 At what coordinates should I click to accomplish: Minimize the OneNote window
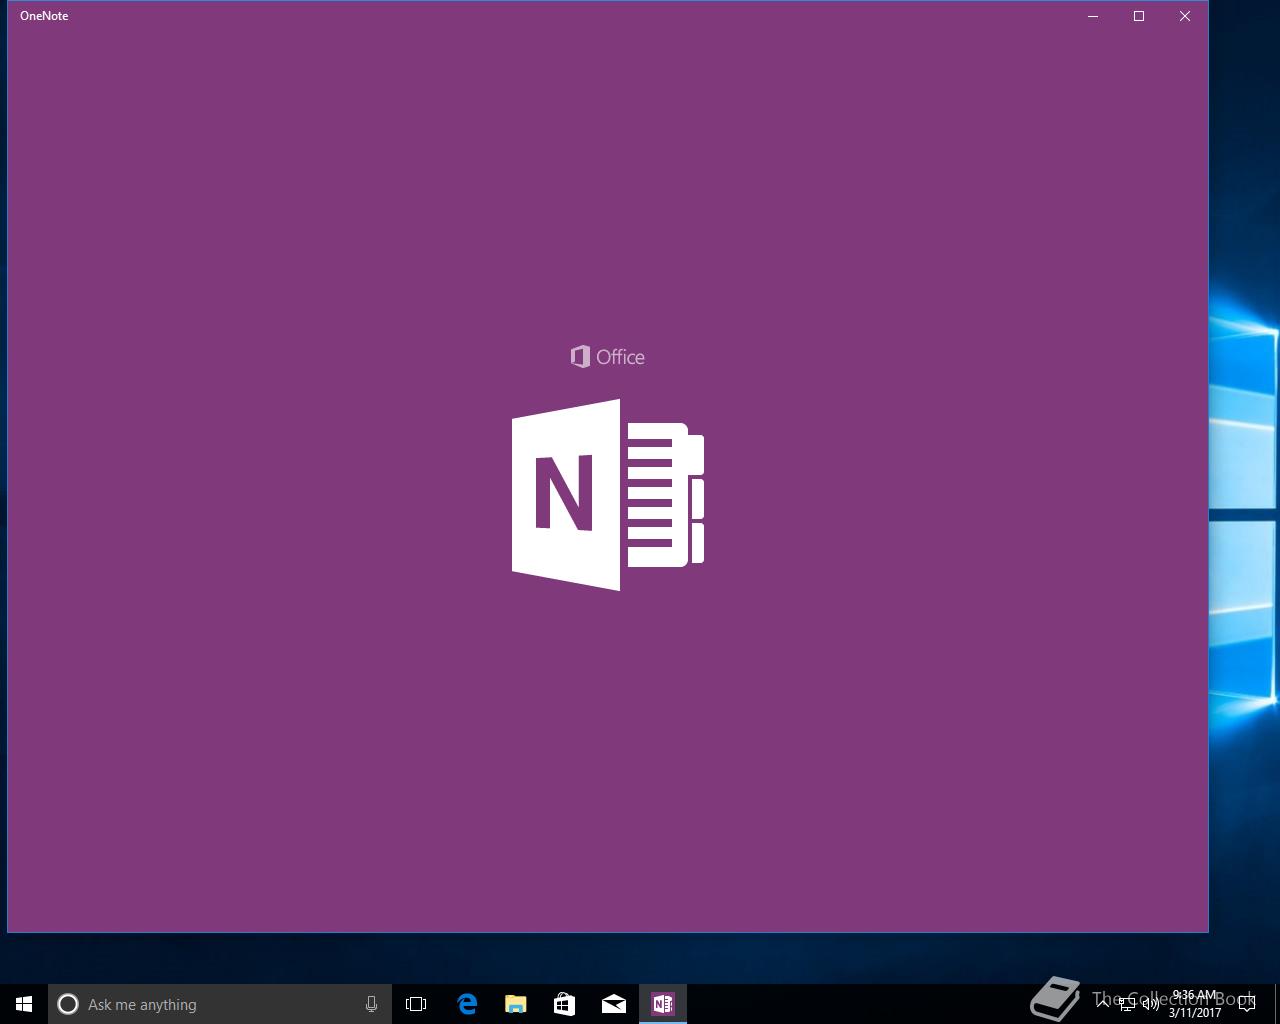point(1093,16)
